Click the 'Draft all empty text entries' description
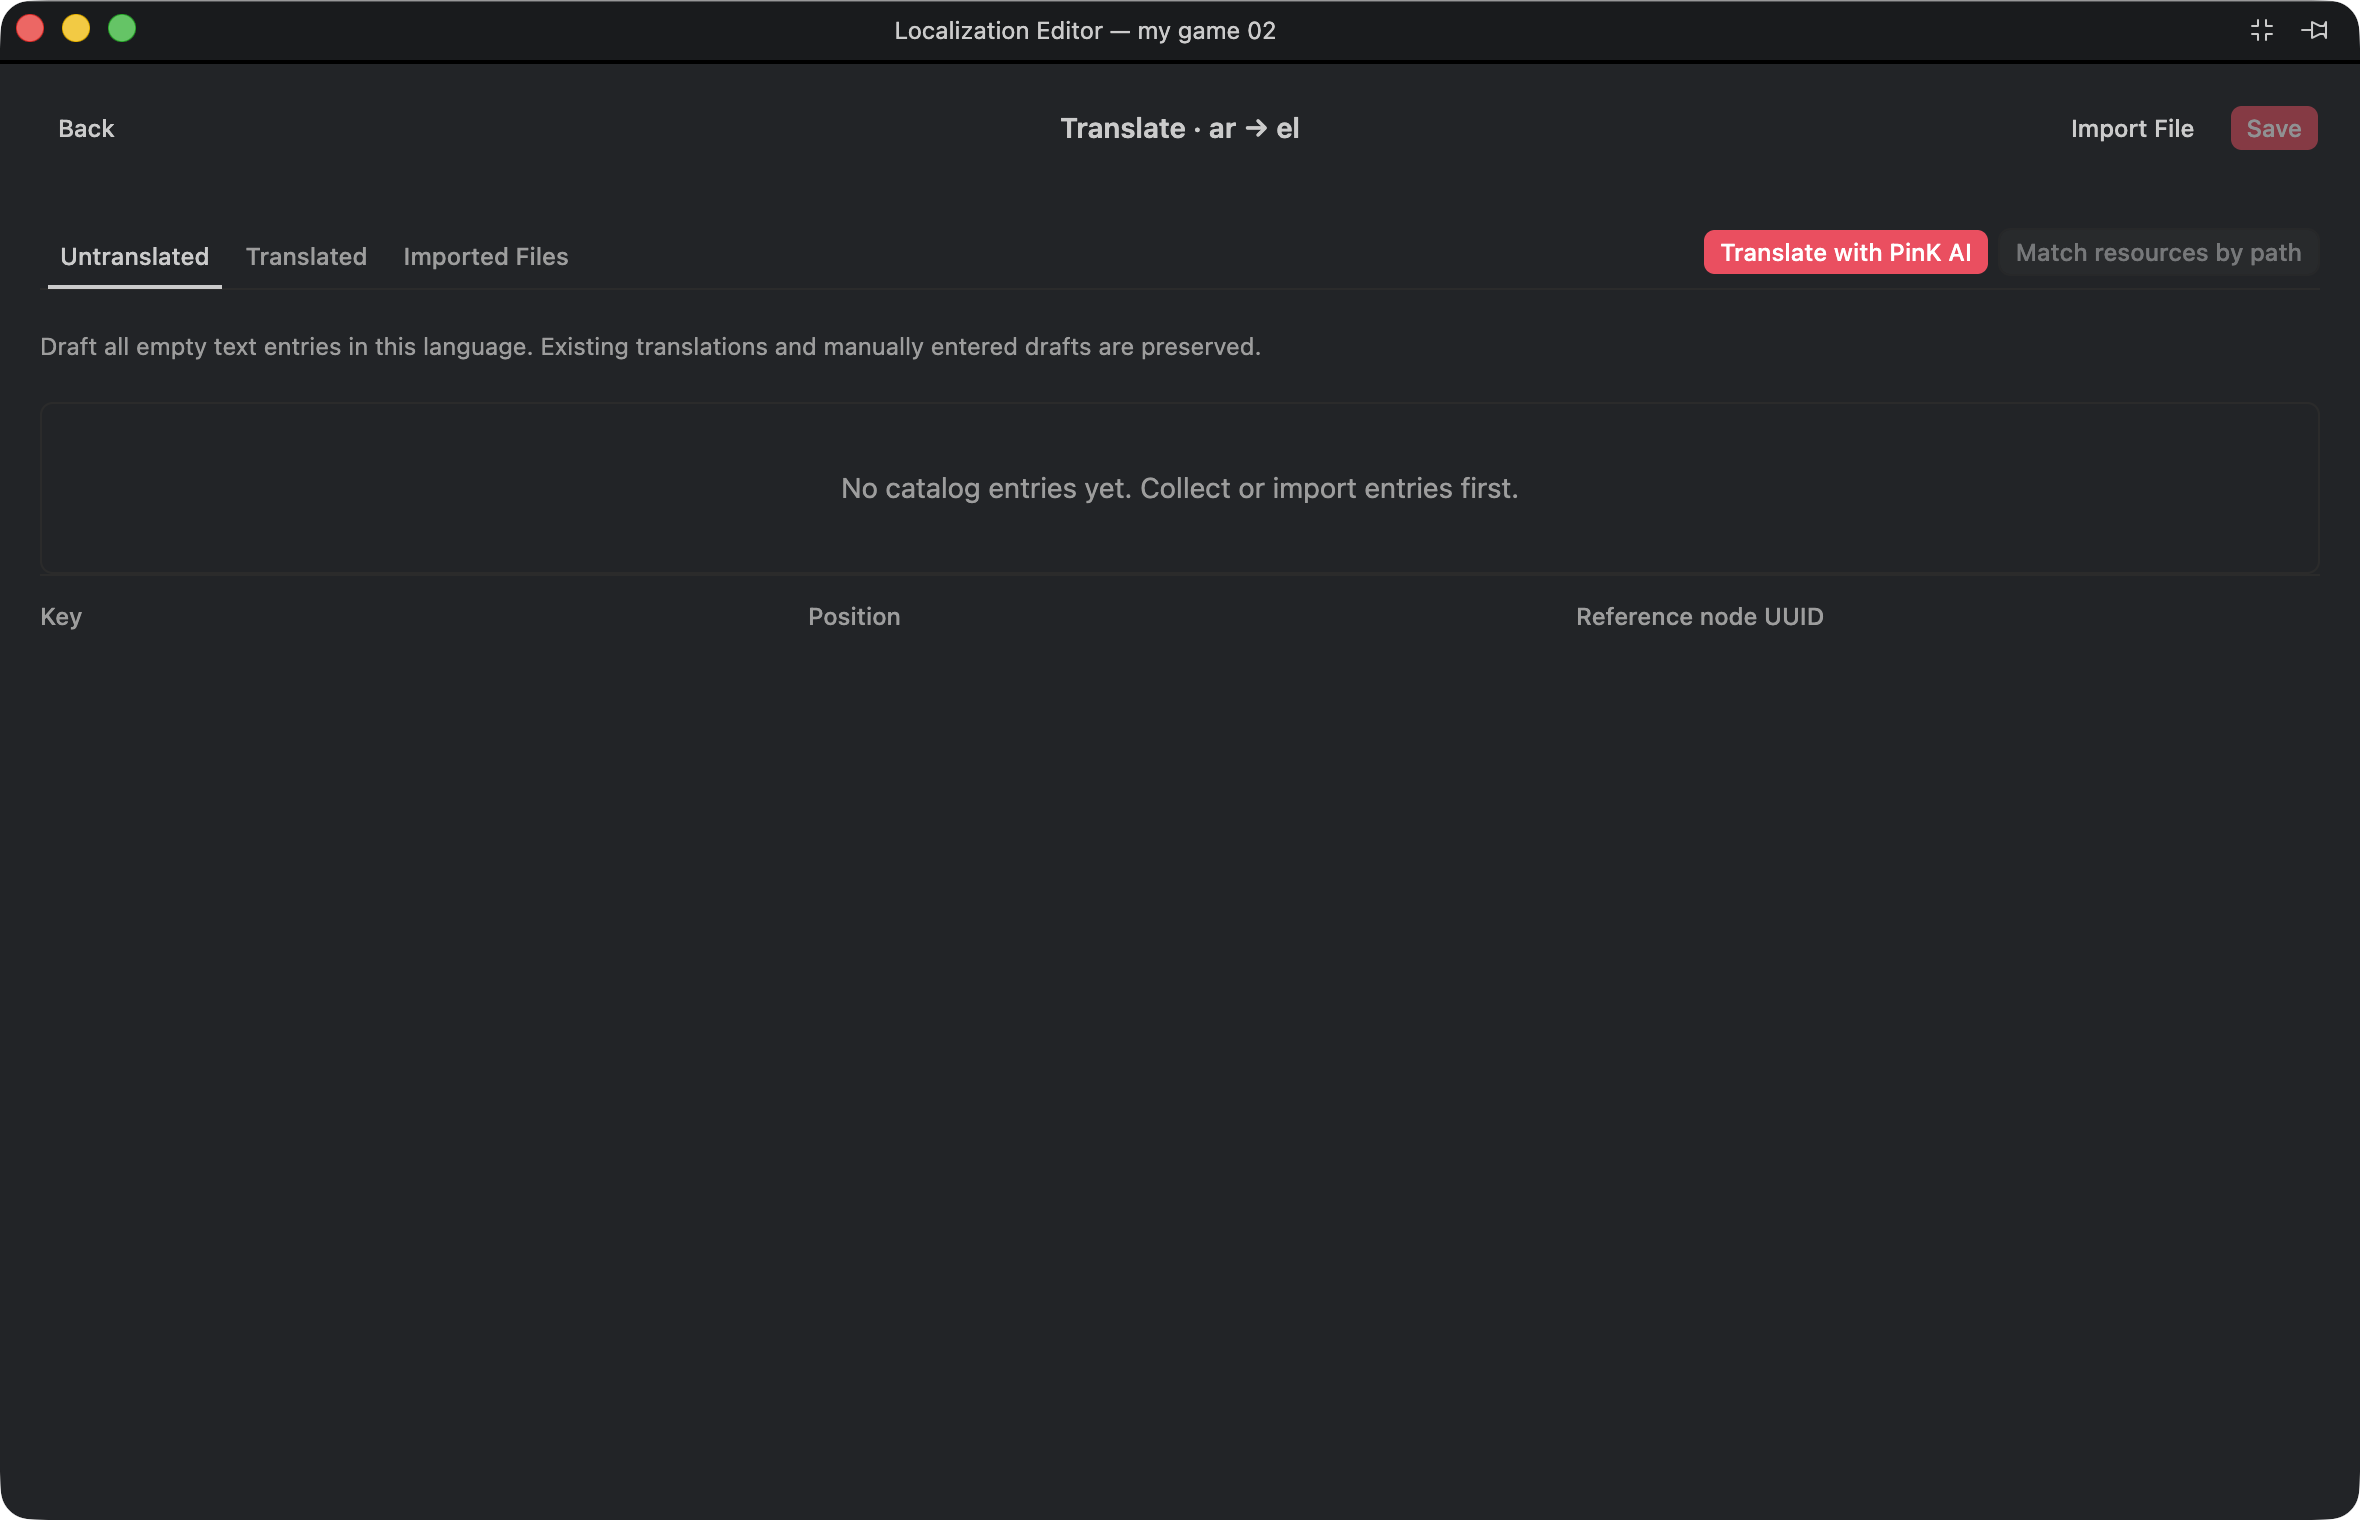2360x1520 pixels. point(650,346)
